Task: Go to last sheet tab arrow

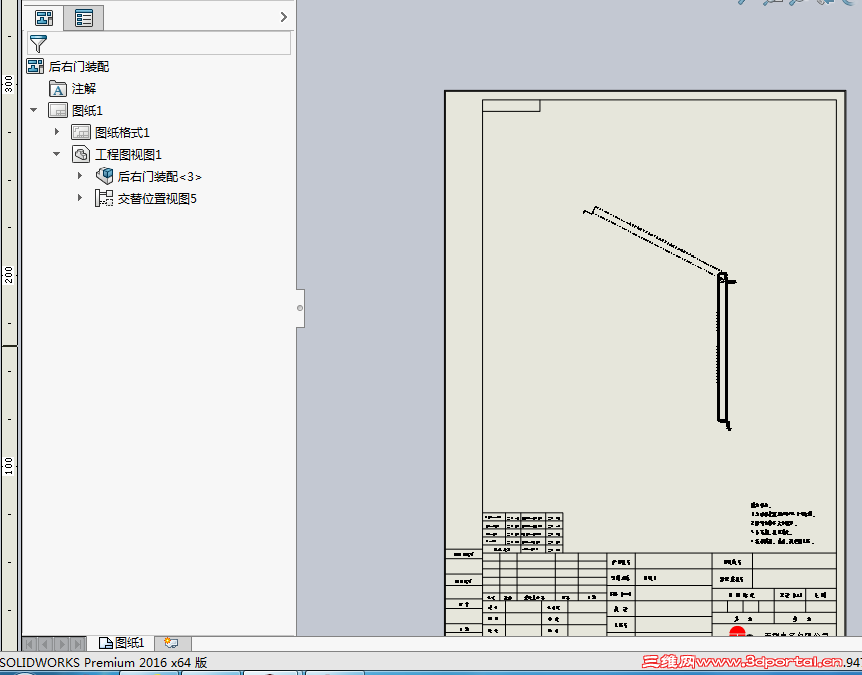Action: coord(79,644)
